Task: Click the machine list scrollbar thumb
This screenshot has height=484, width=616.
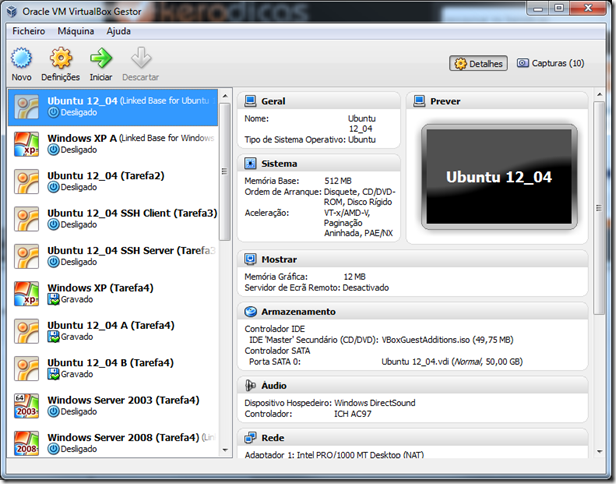Action: [x=225, y=172]
